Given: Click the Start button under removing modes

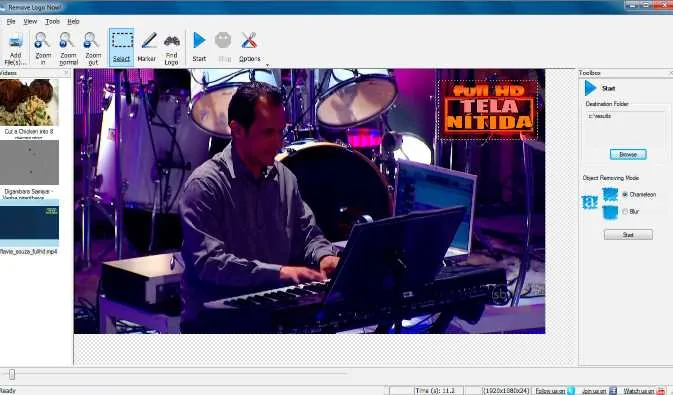Looking at the screenshot, I should tap(628, 234).
